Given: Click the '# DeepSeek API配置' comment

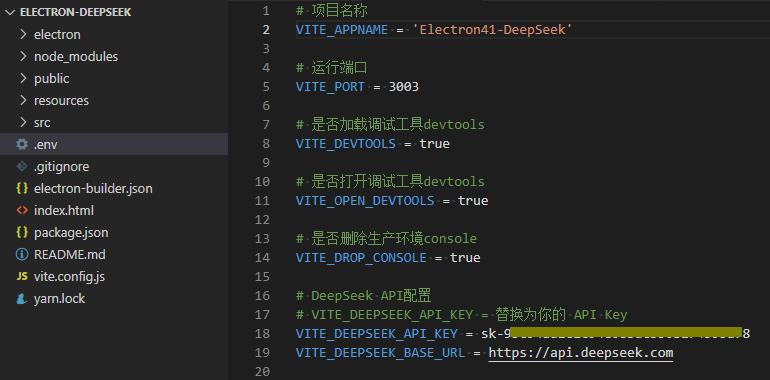Looking at the screenshot, I should (x=363, y=296).
